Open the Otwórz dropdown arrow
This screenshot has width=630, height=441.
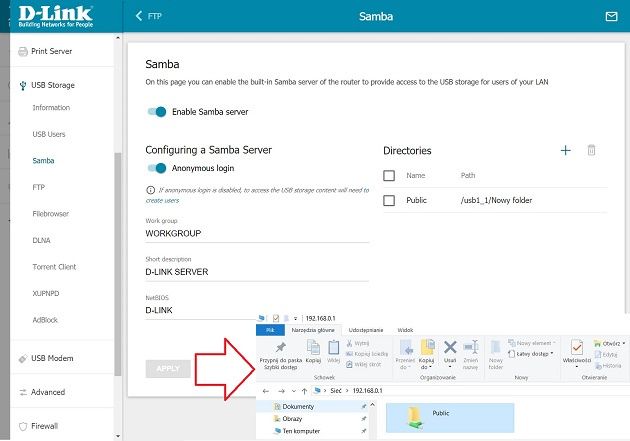click(x=624, y=343)
